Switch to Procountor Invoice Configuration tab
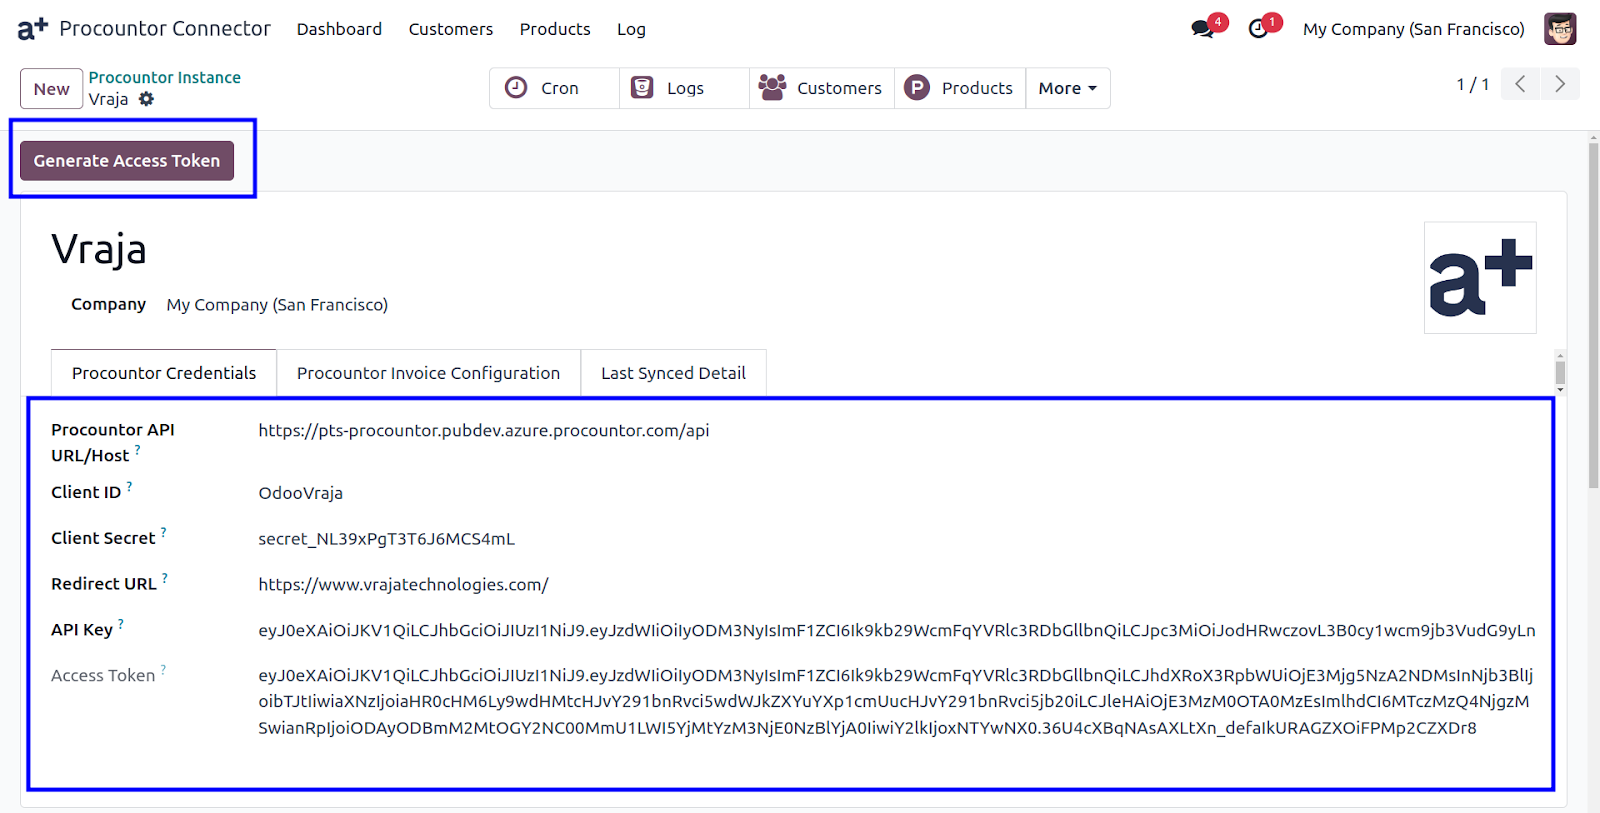This screenshot has height=813, width=1600. [x=428, y=373]
